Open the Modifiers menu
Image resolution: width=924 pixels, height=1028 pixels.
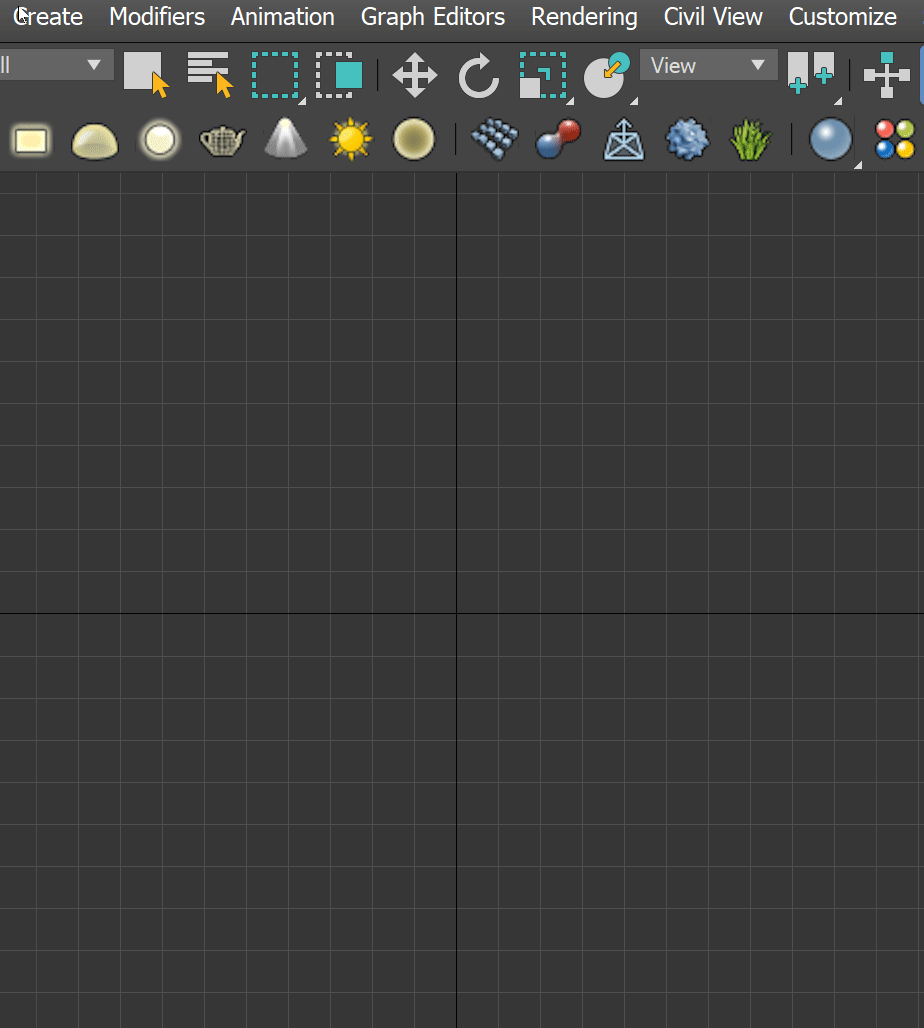click(x=157, y=17)
